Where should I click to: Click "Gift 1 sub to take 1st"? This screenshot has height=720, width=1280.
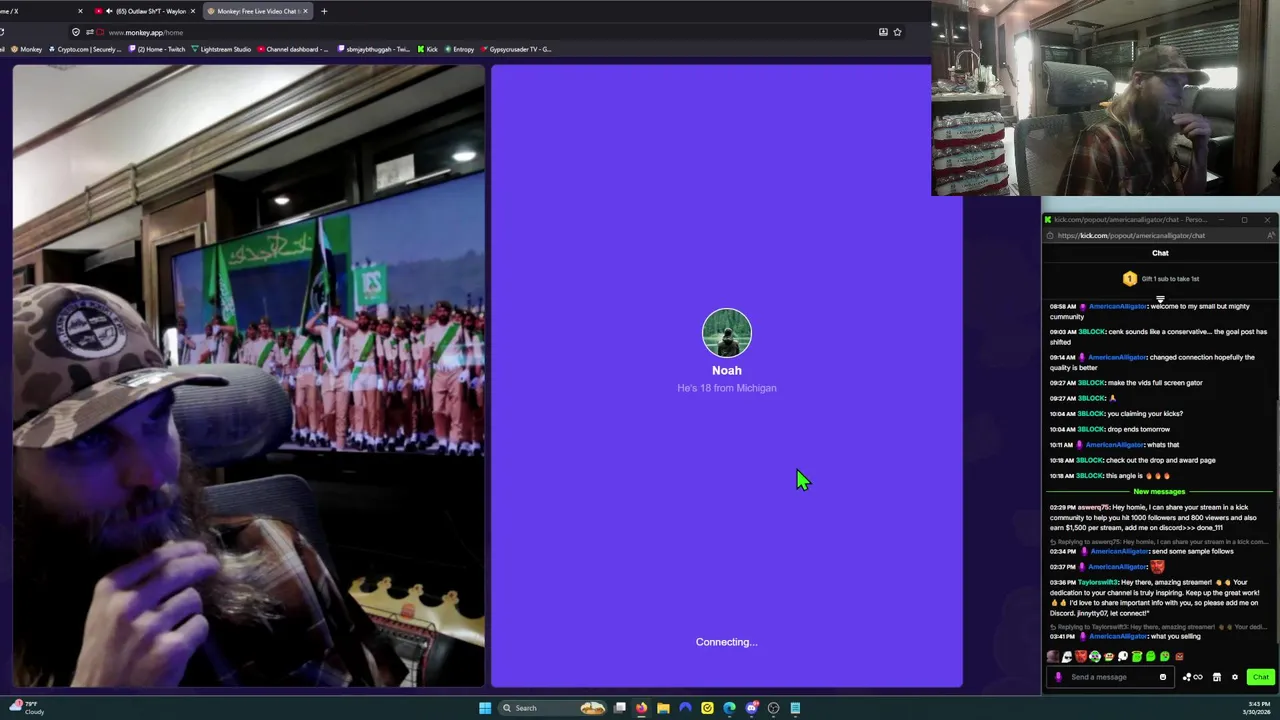[x=1170, y=279]
